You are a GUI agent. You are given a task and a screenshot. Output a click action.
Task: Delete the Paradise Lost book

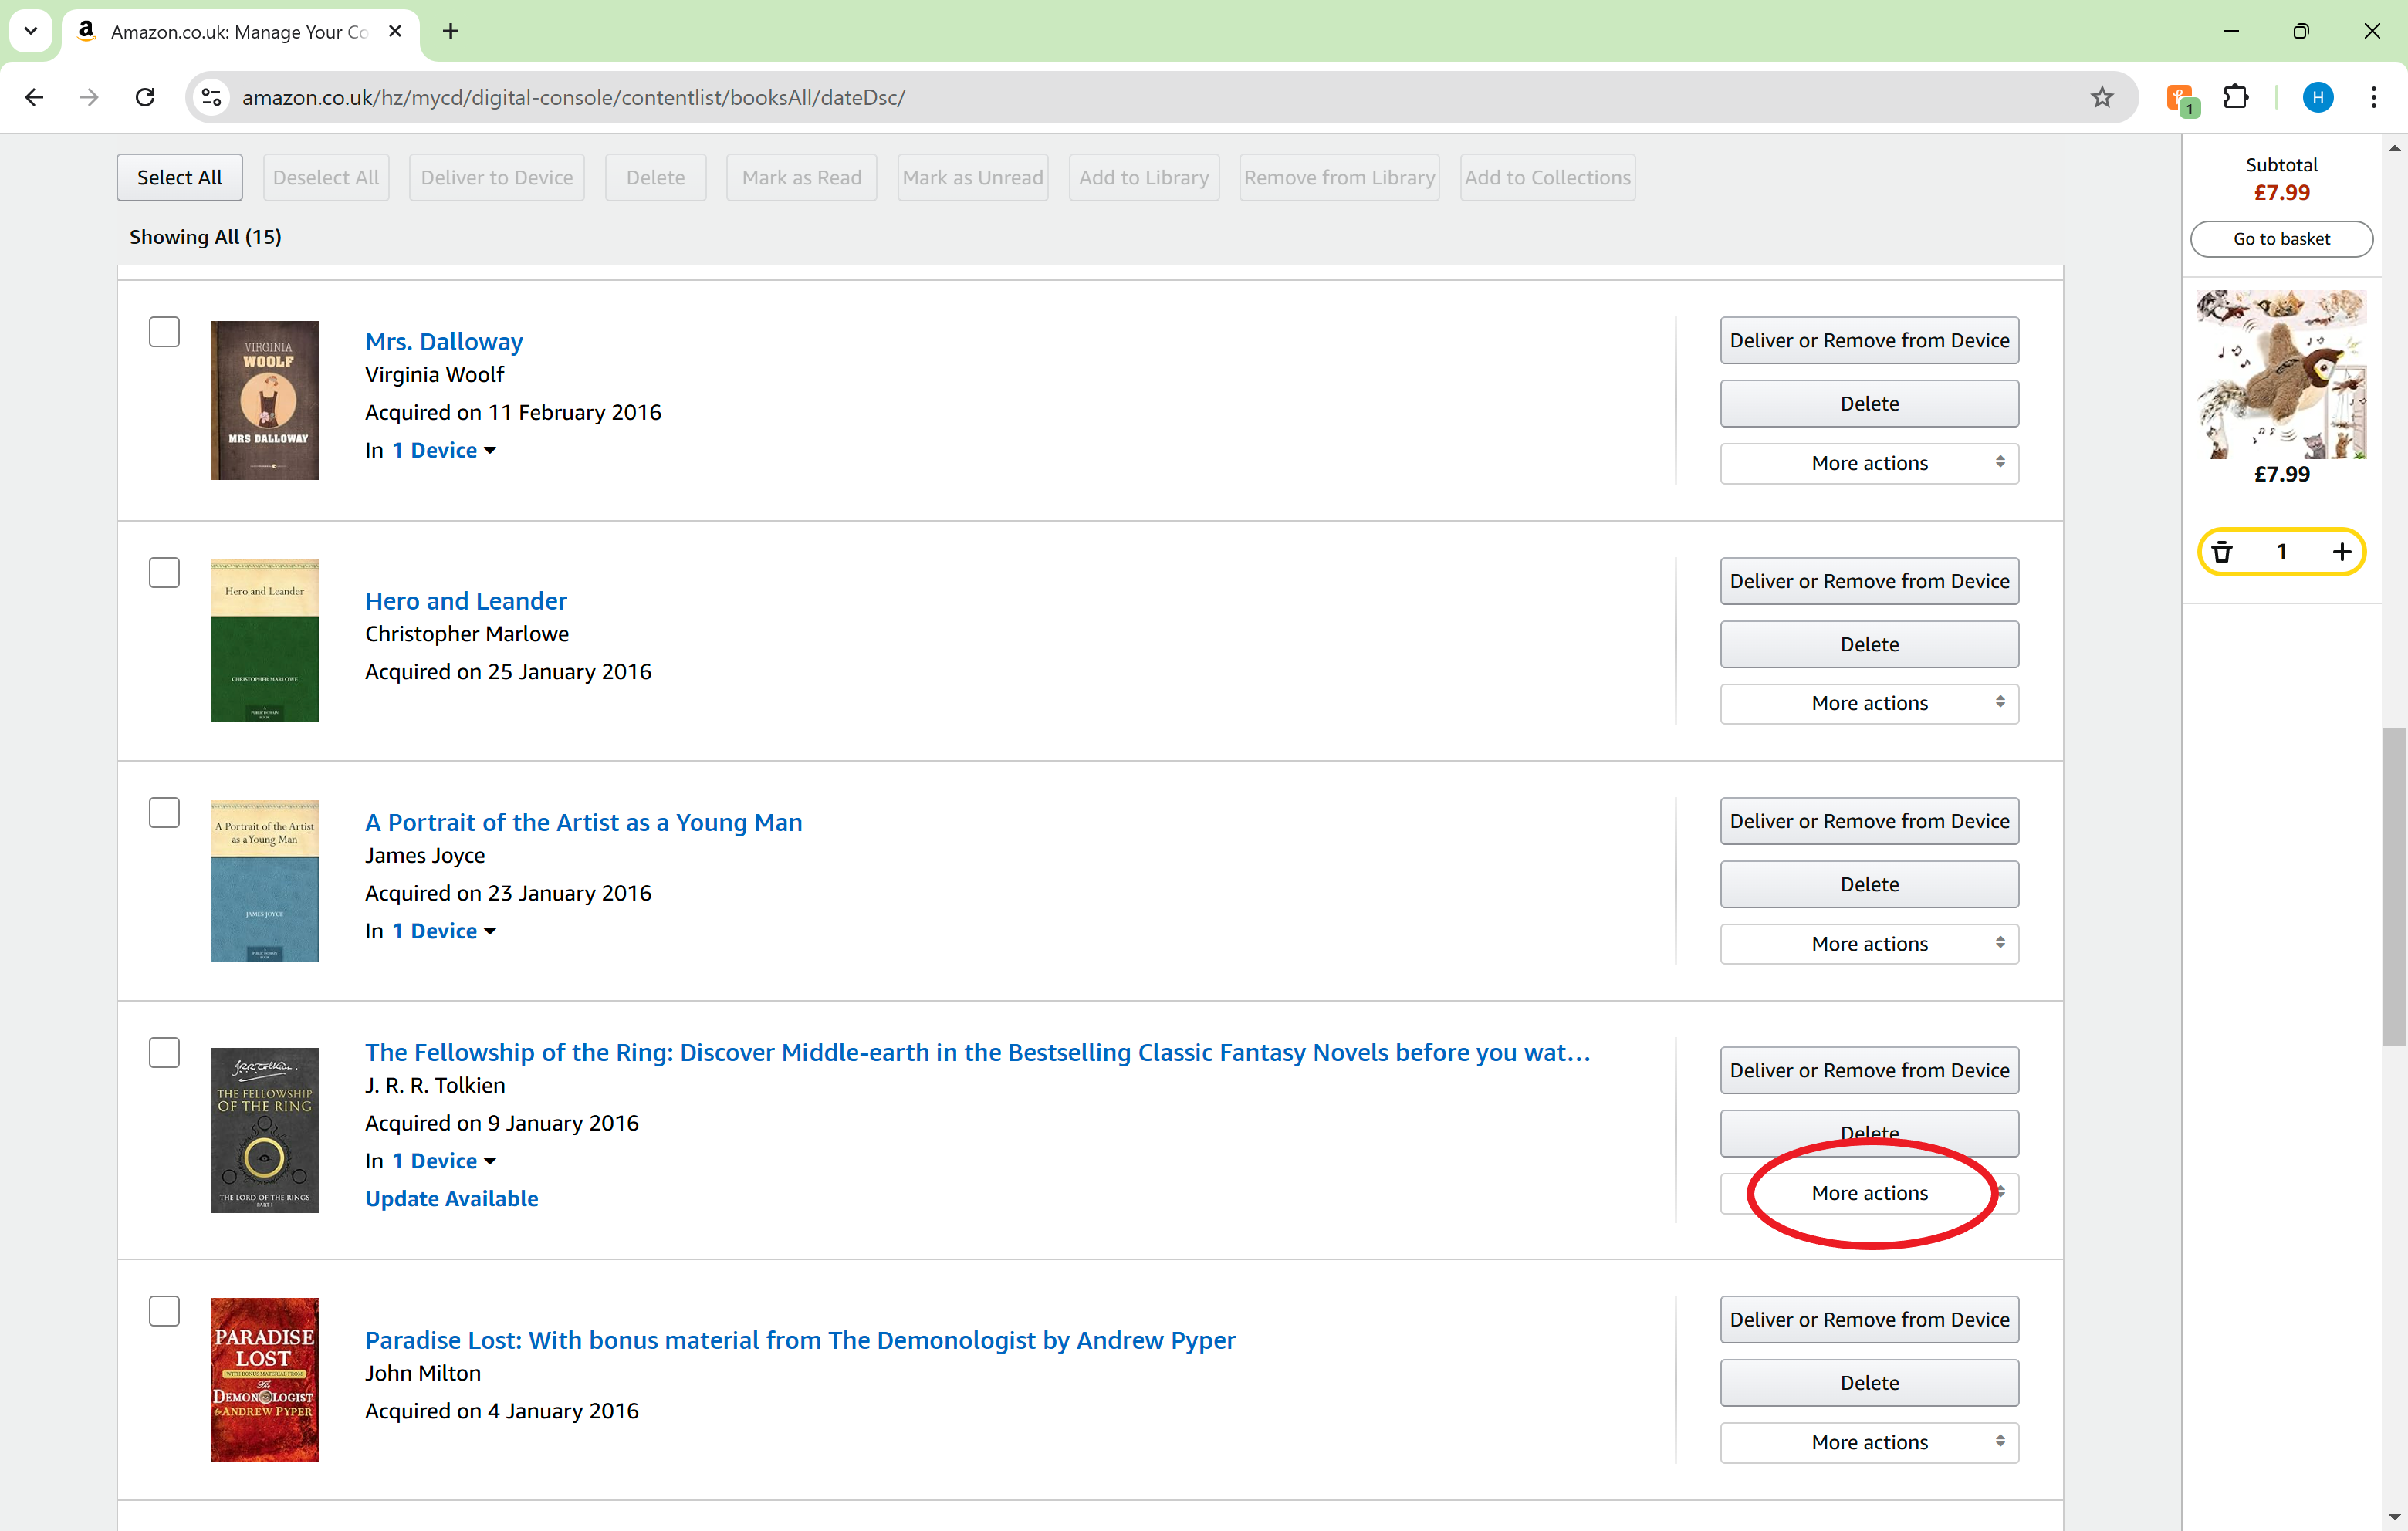[x=1869, y=1383]
